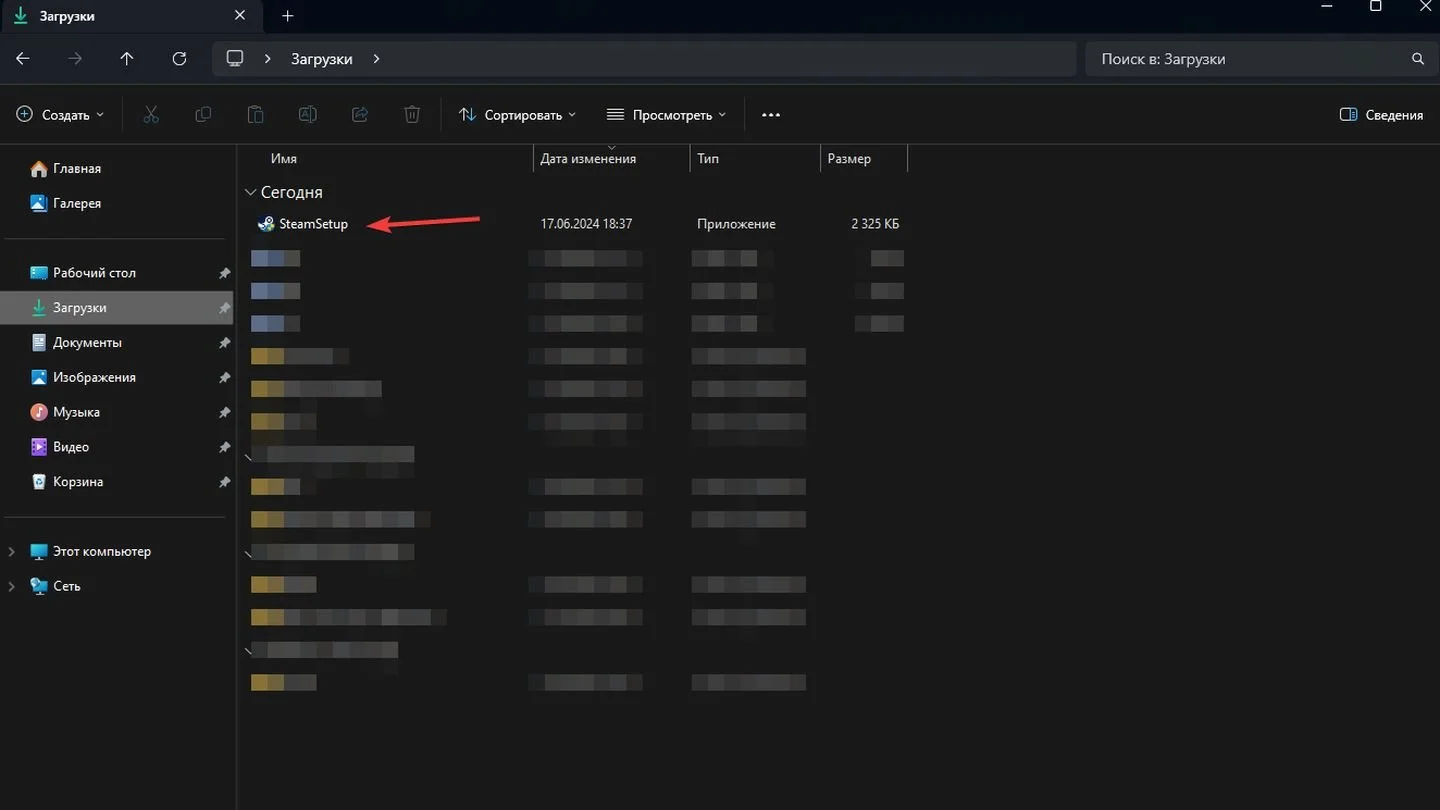Click the pin icon next to Документы
Image resolution: width=1440 pixels, height=810 pixels.
tap(224, 342)
